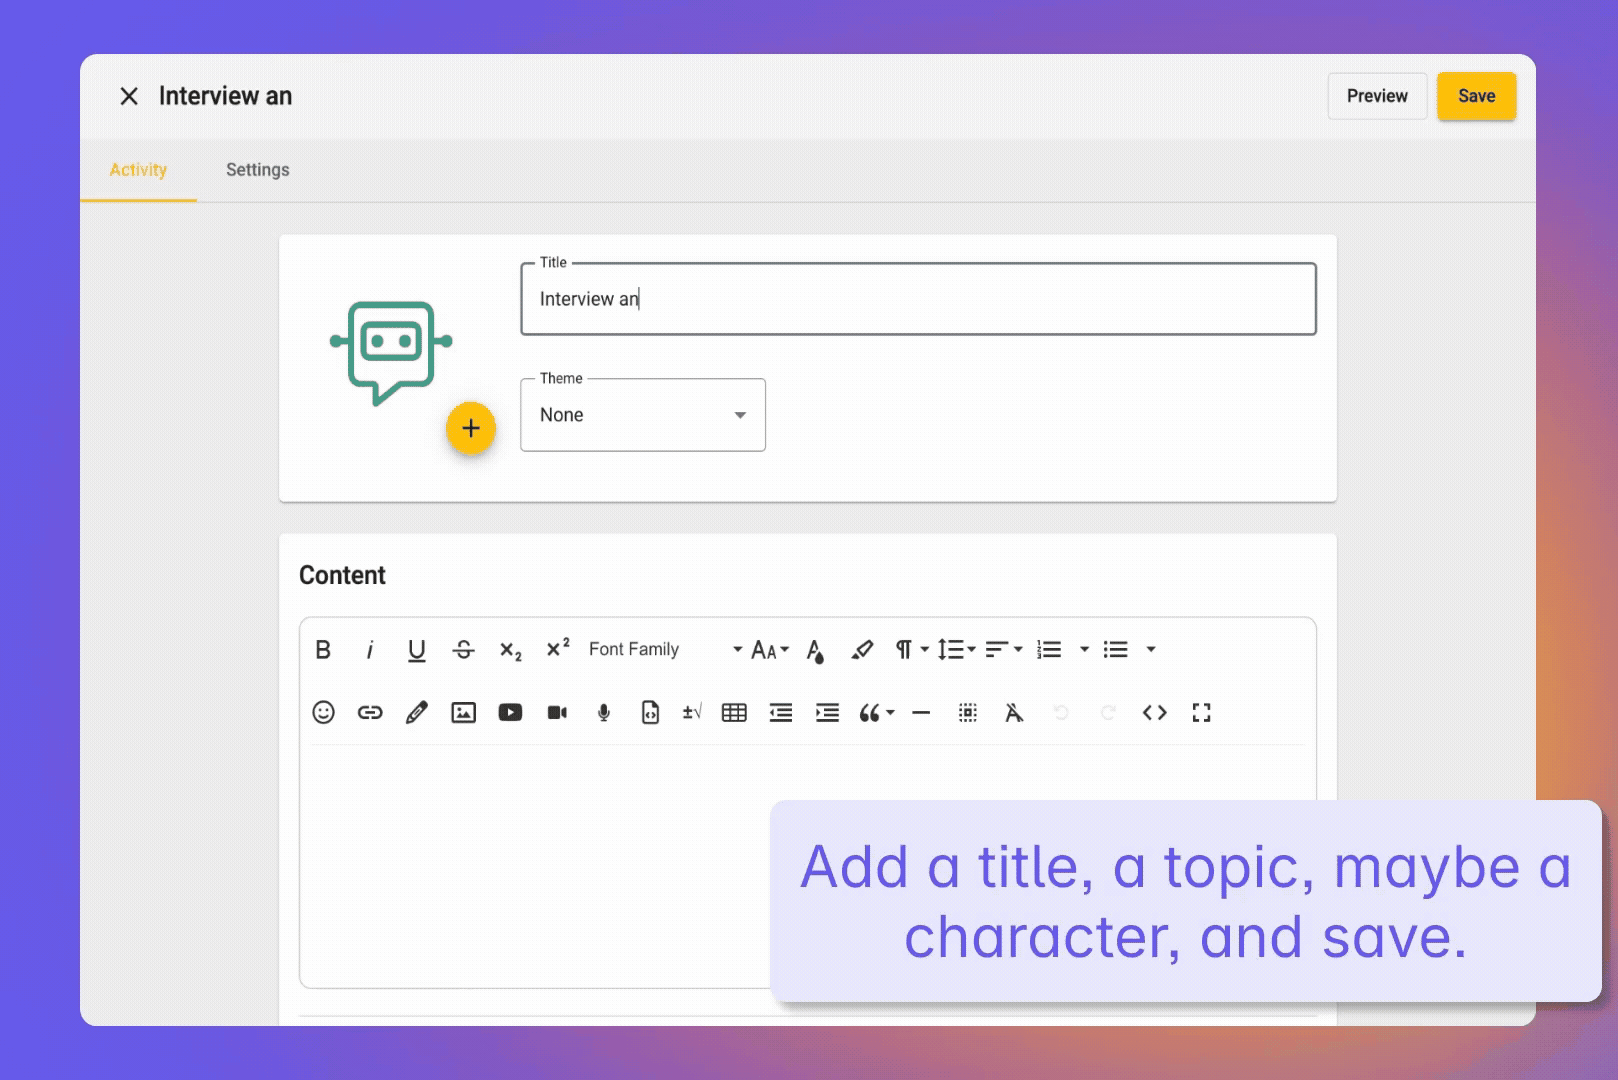Open the emoji picker
Viewport: 1618px width, 1080px height.
coord(323,712)
